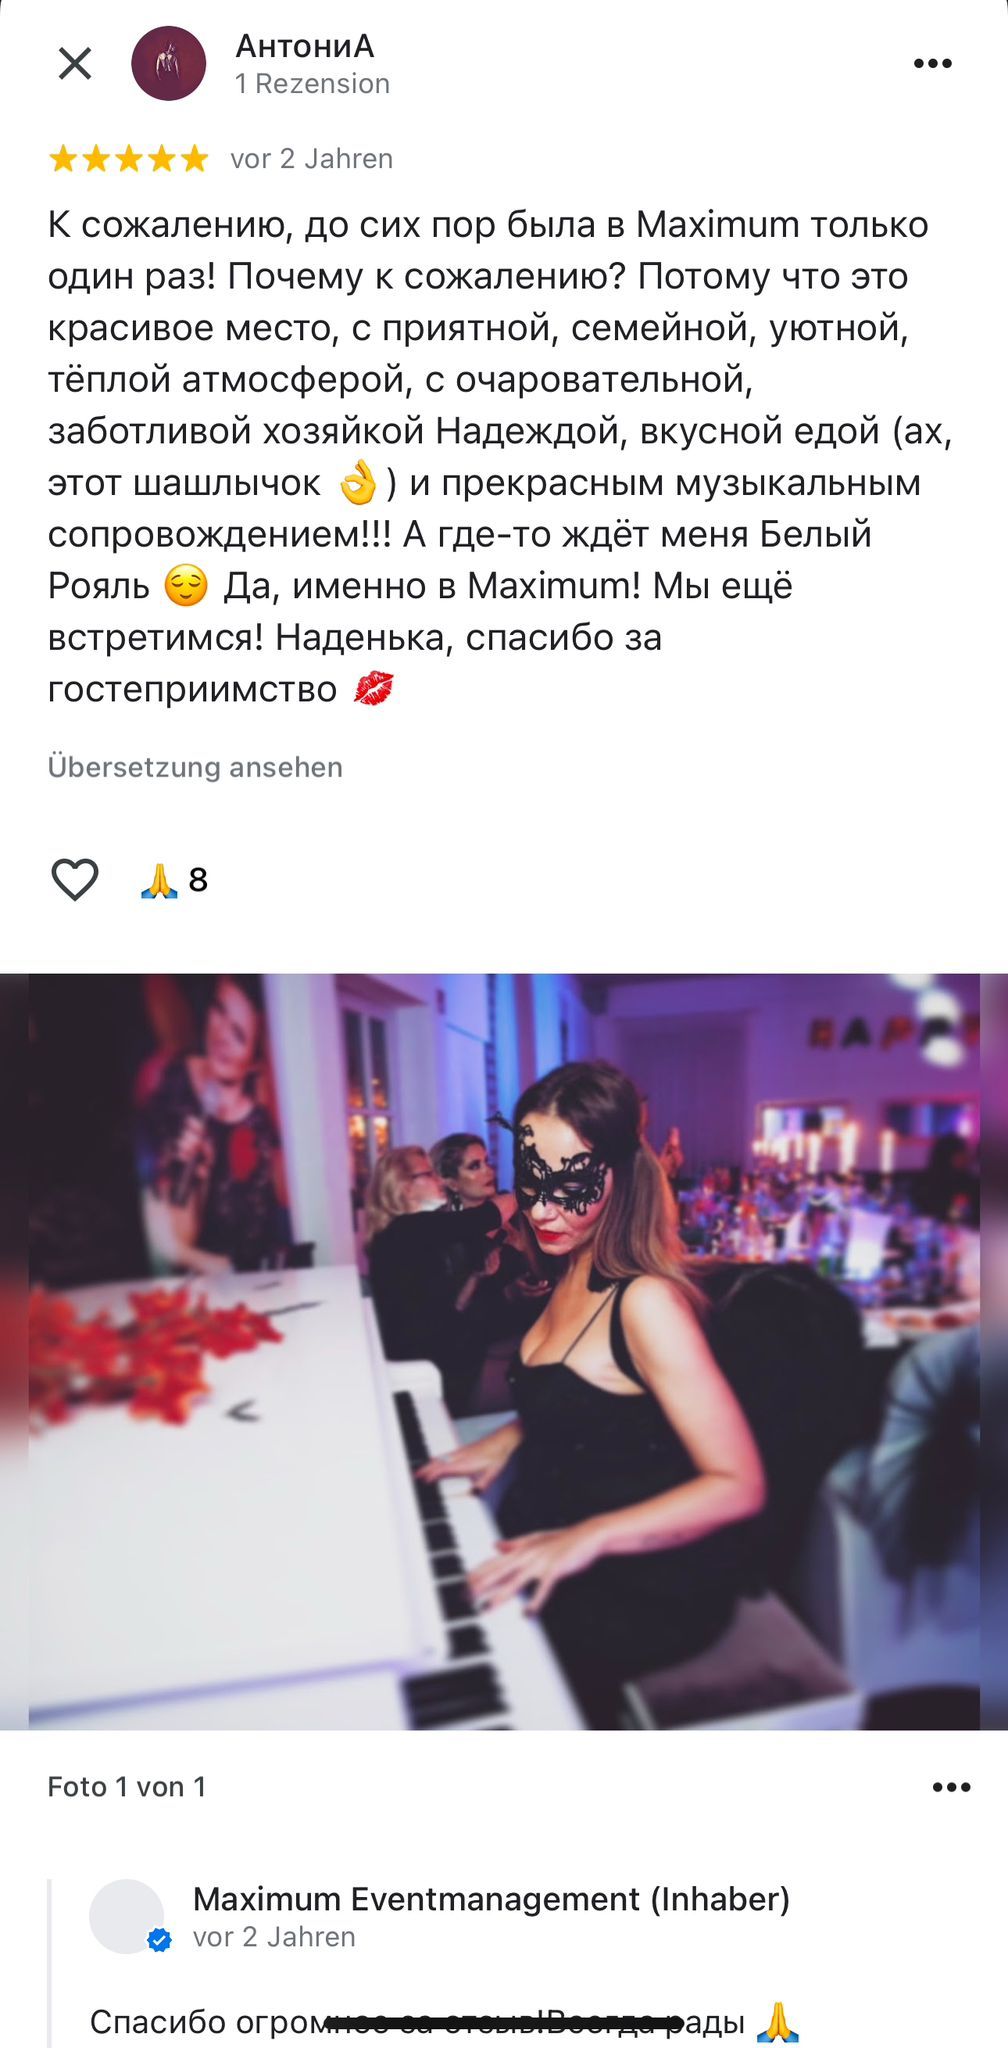
Task: Tap the blue verified badge icon
Action: click(x=159, y=1941)
